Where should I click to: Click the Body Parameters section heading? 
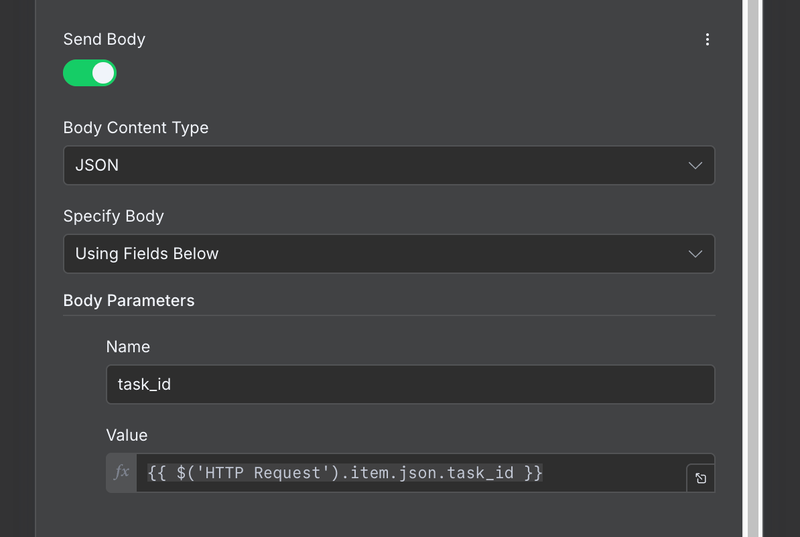click(129, 300)
